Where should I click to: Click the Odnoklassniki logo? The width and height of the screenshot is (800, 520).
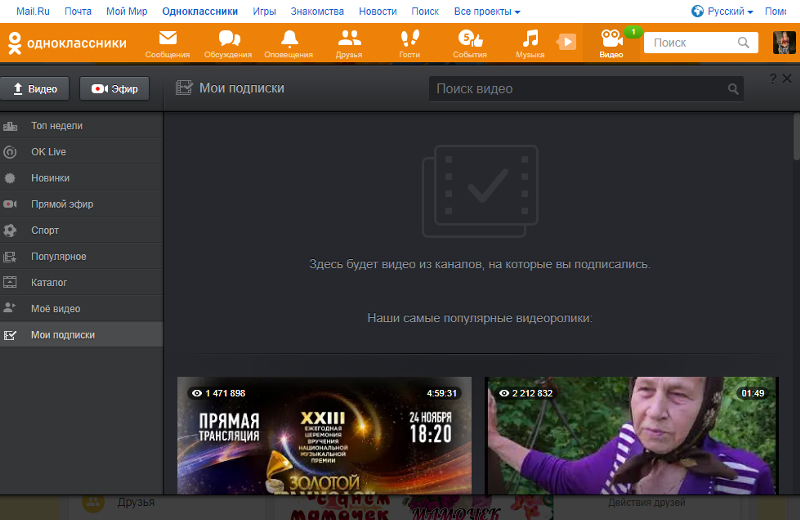pyautogui.click(x=67, y=43)
